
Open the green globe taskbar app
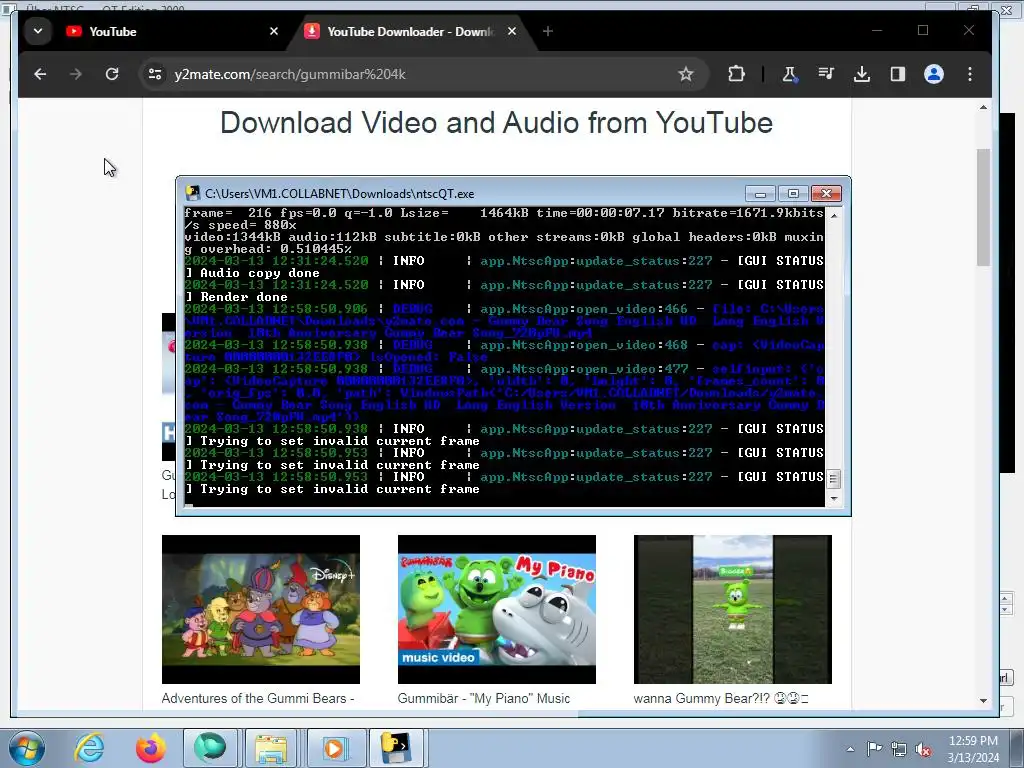pos(210,748)
